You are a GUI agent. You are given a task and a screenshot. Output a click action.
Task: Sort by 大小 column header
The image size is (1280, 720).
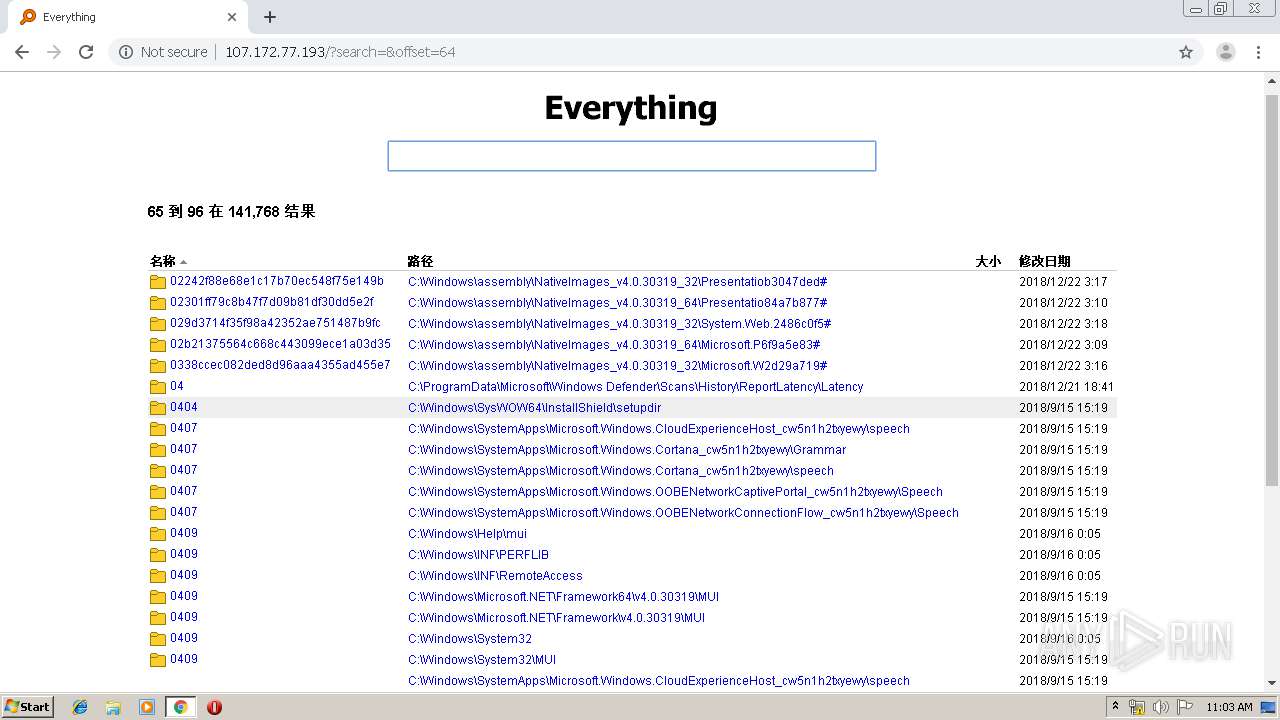tap(988, 261)
